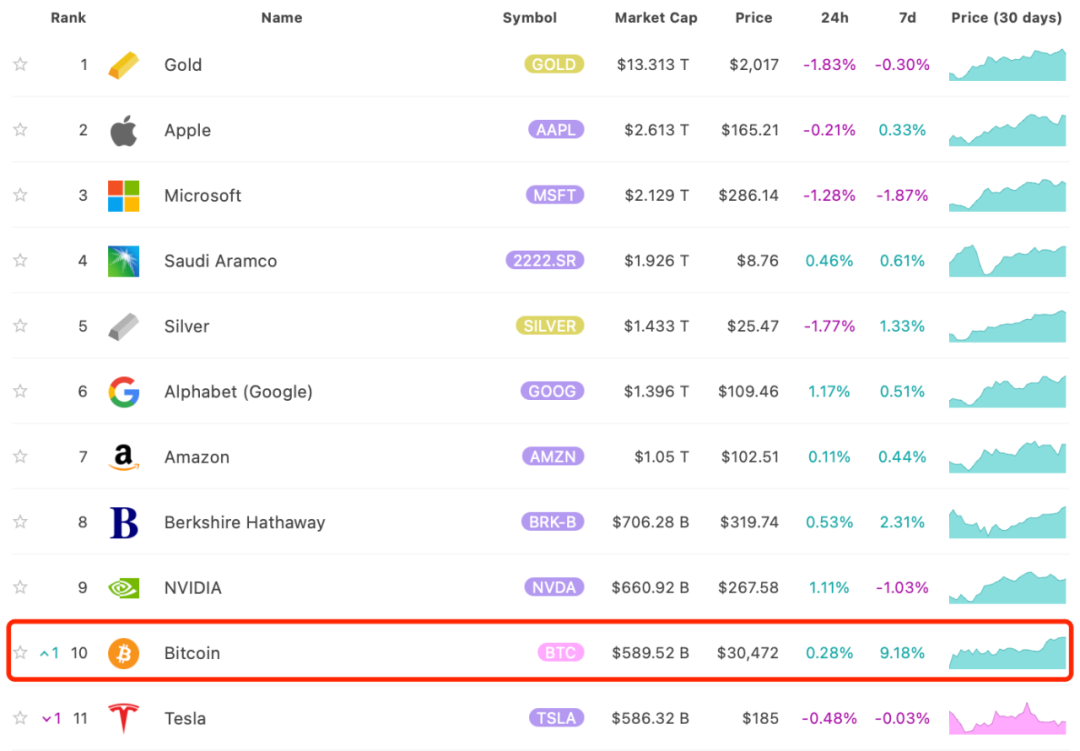Open the Tesla name link
1080x751 pixels.
point(186,718)
